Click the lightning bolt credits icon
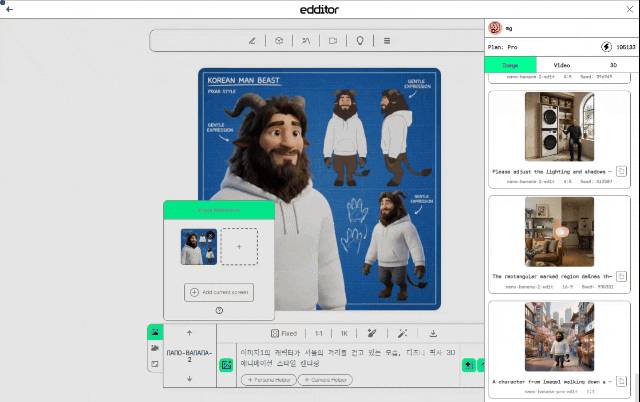Image resolution: width=640 pixels, height=402 pixels. 606,47
